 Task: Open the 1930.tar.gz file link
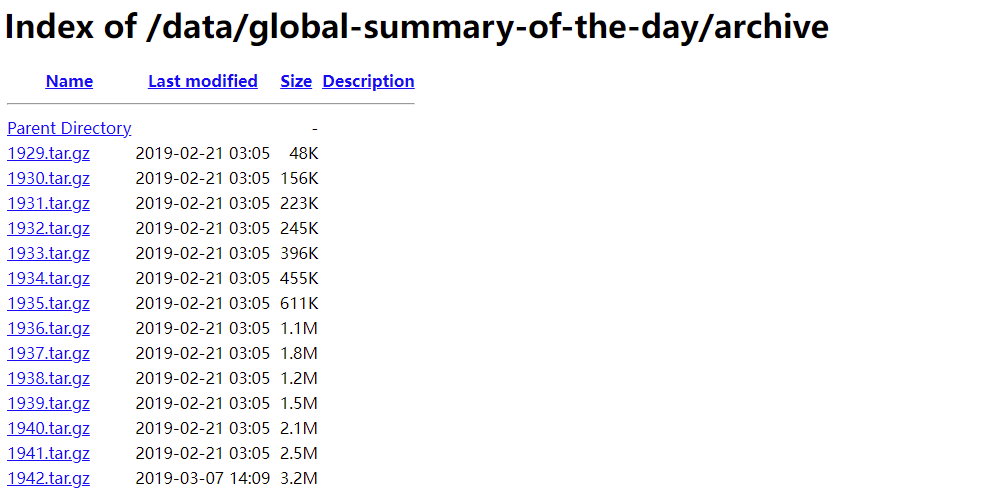point(48,178)
